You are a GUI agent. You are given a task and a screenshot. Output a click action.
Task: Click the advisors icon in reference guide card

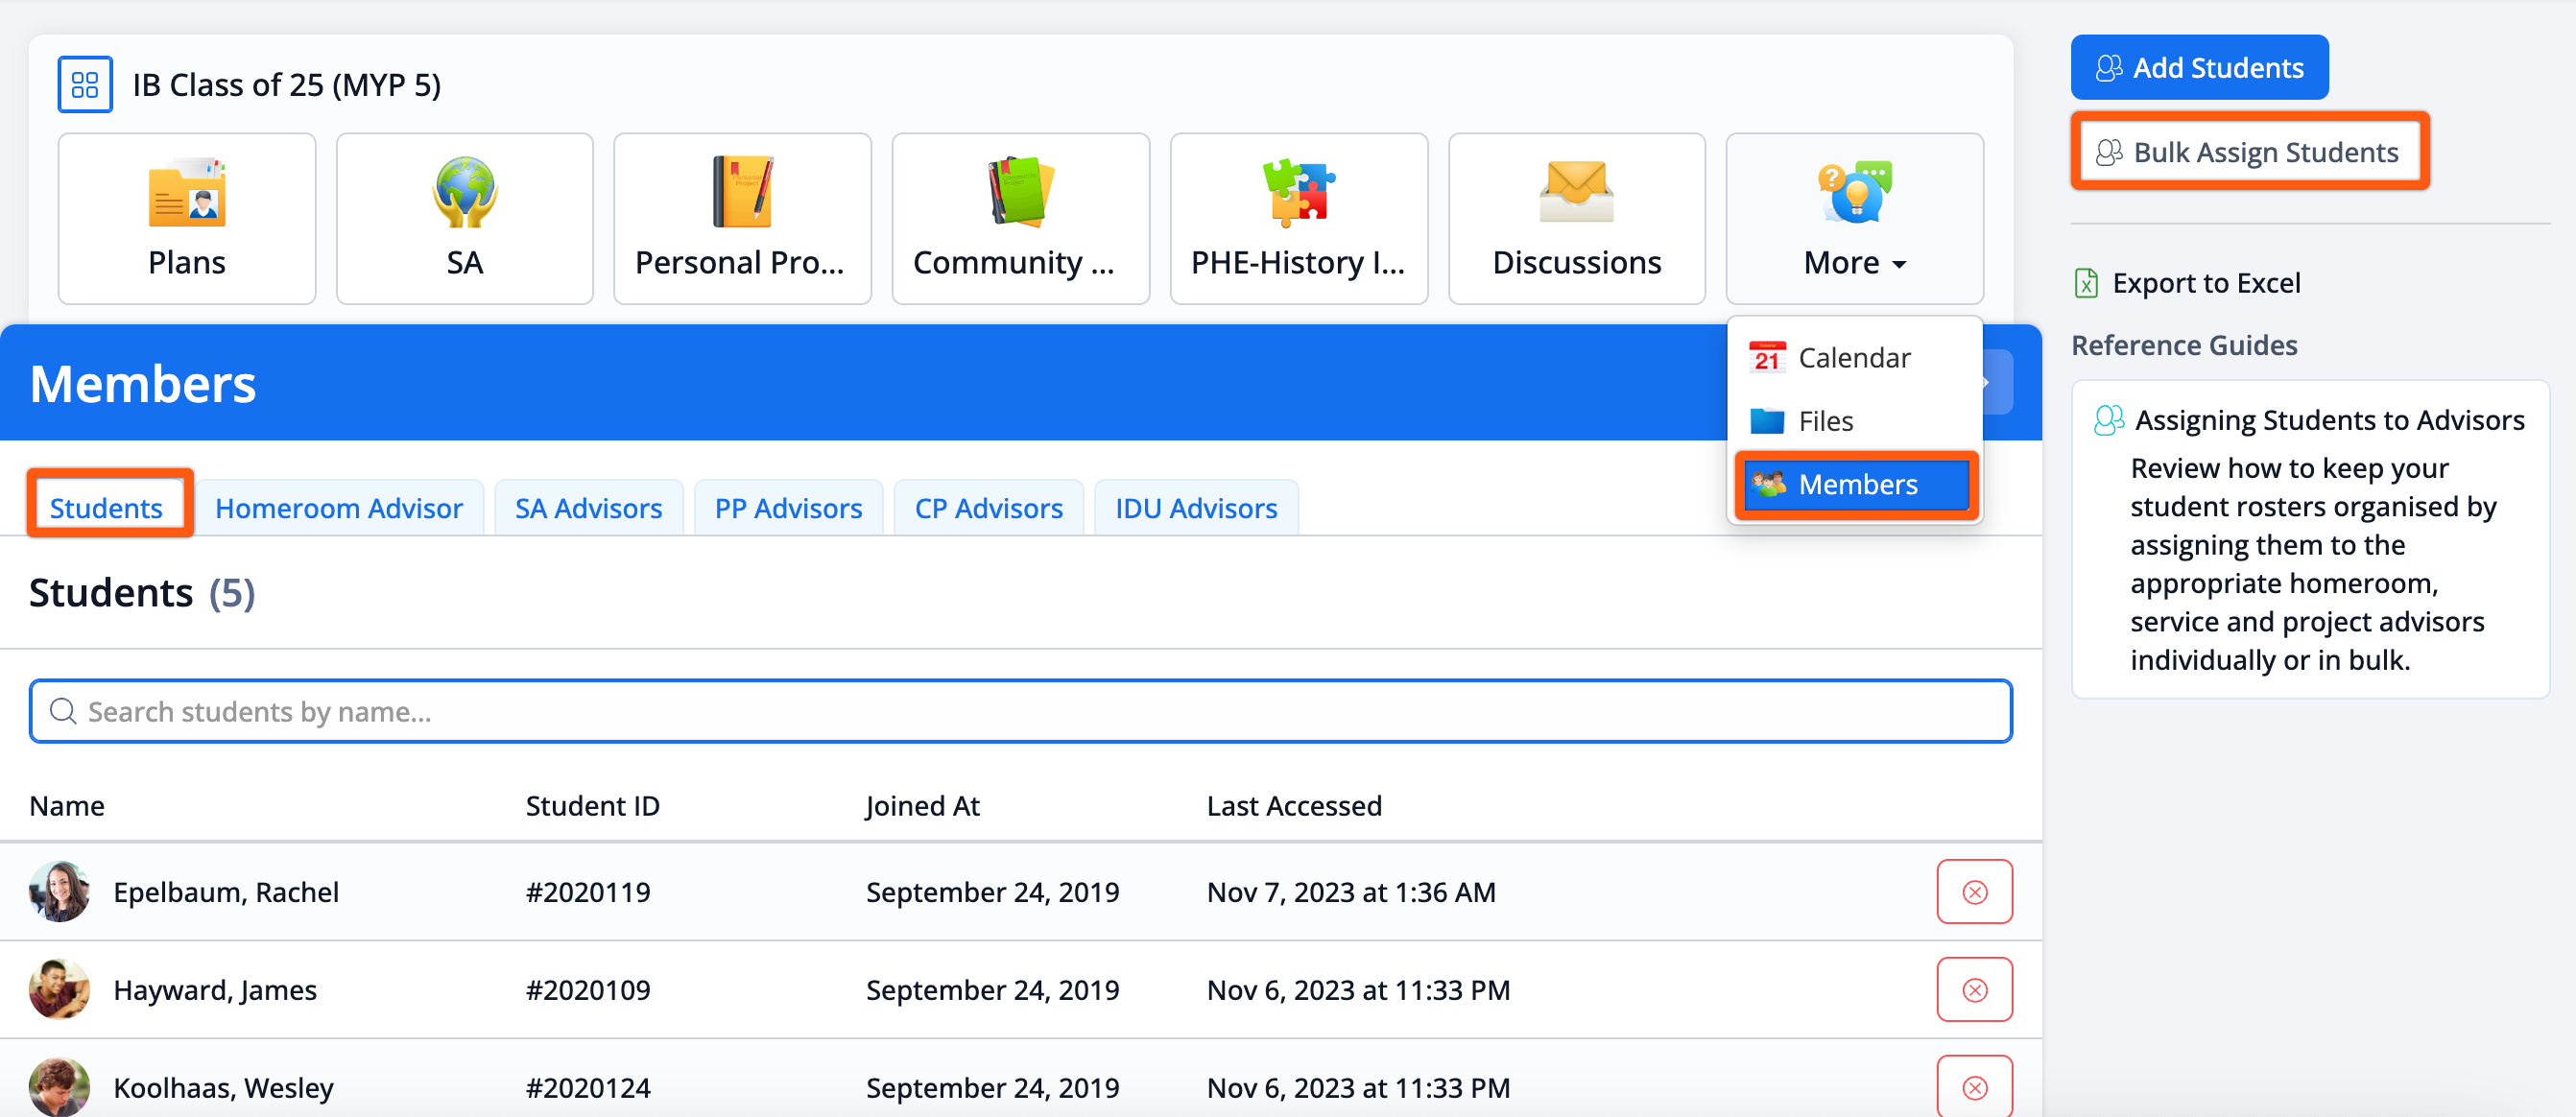[x=2109, y=420]
